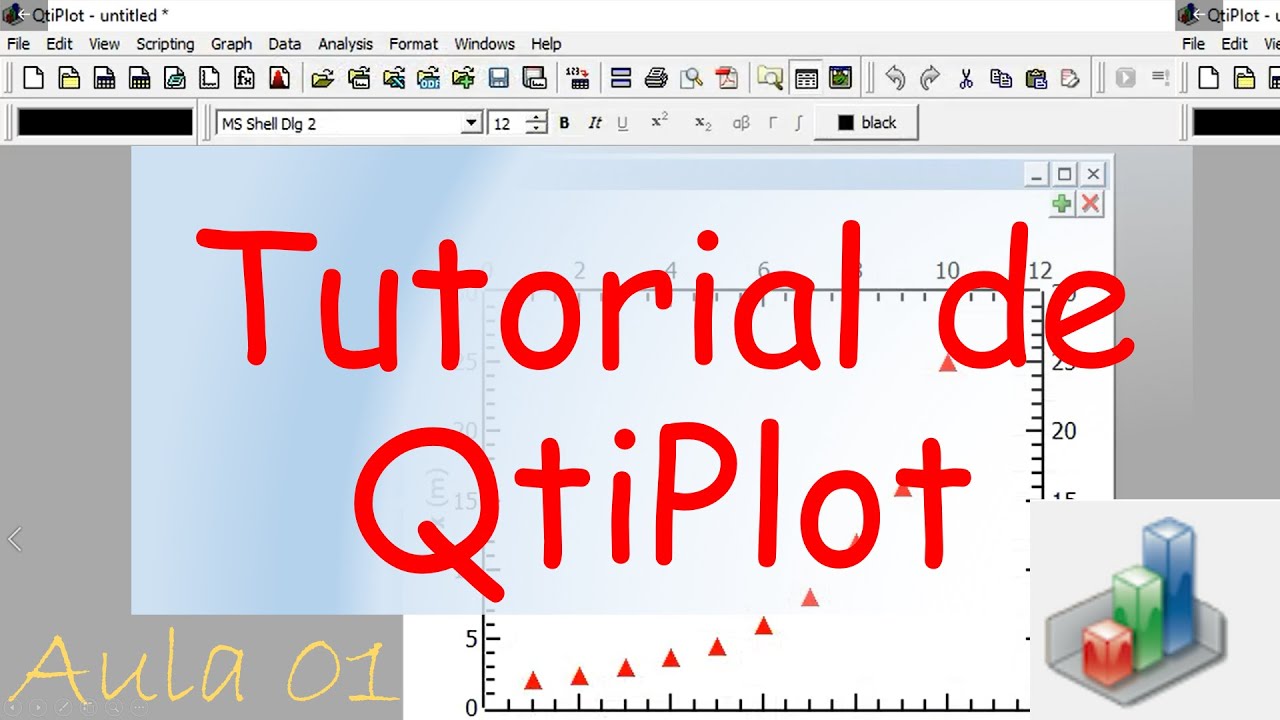Click the open template folder icon
This screenshot has height=720, width=1280.
(358, 78)
